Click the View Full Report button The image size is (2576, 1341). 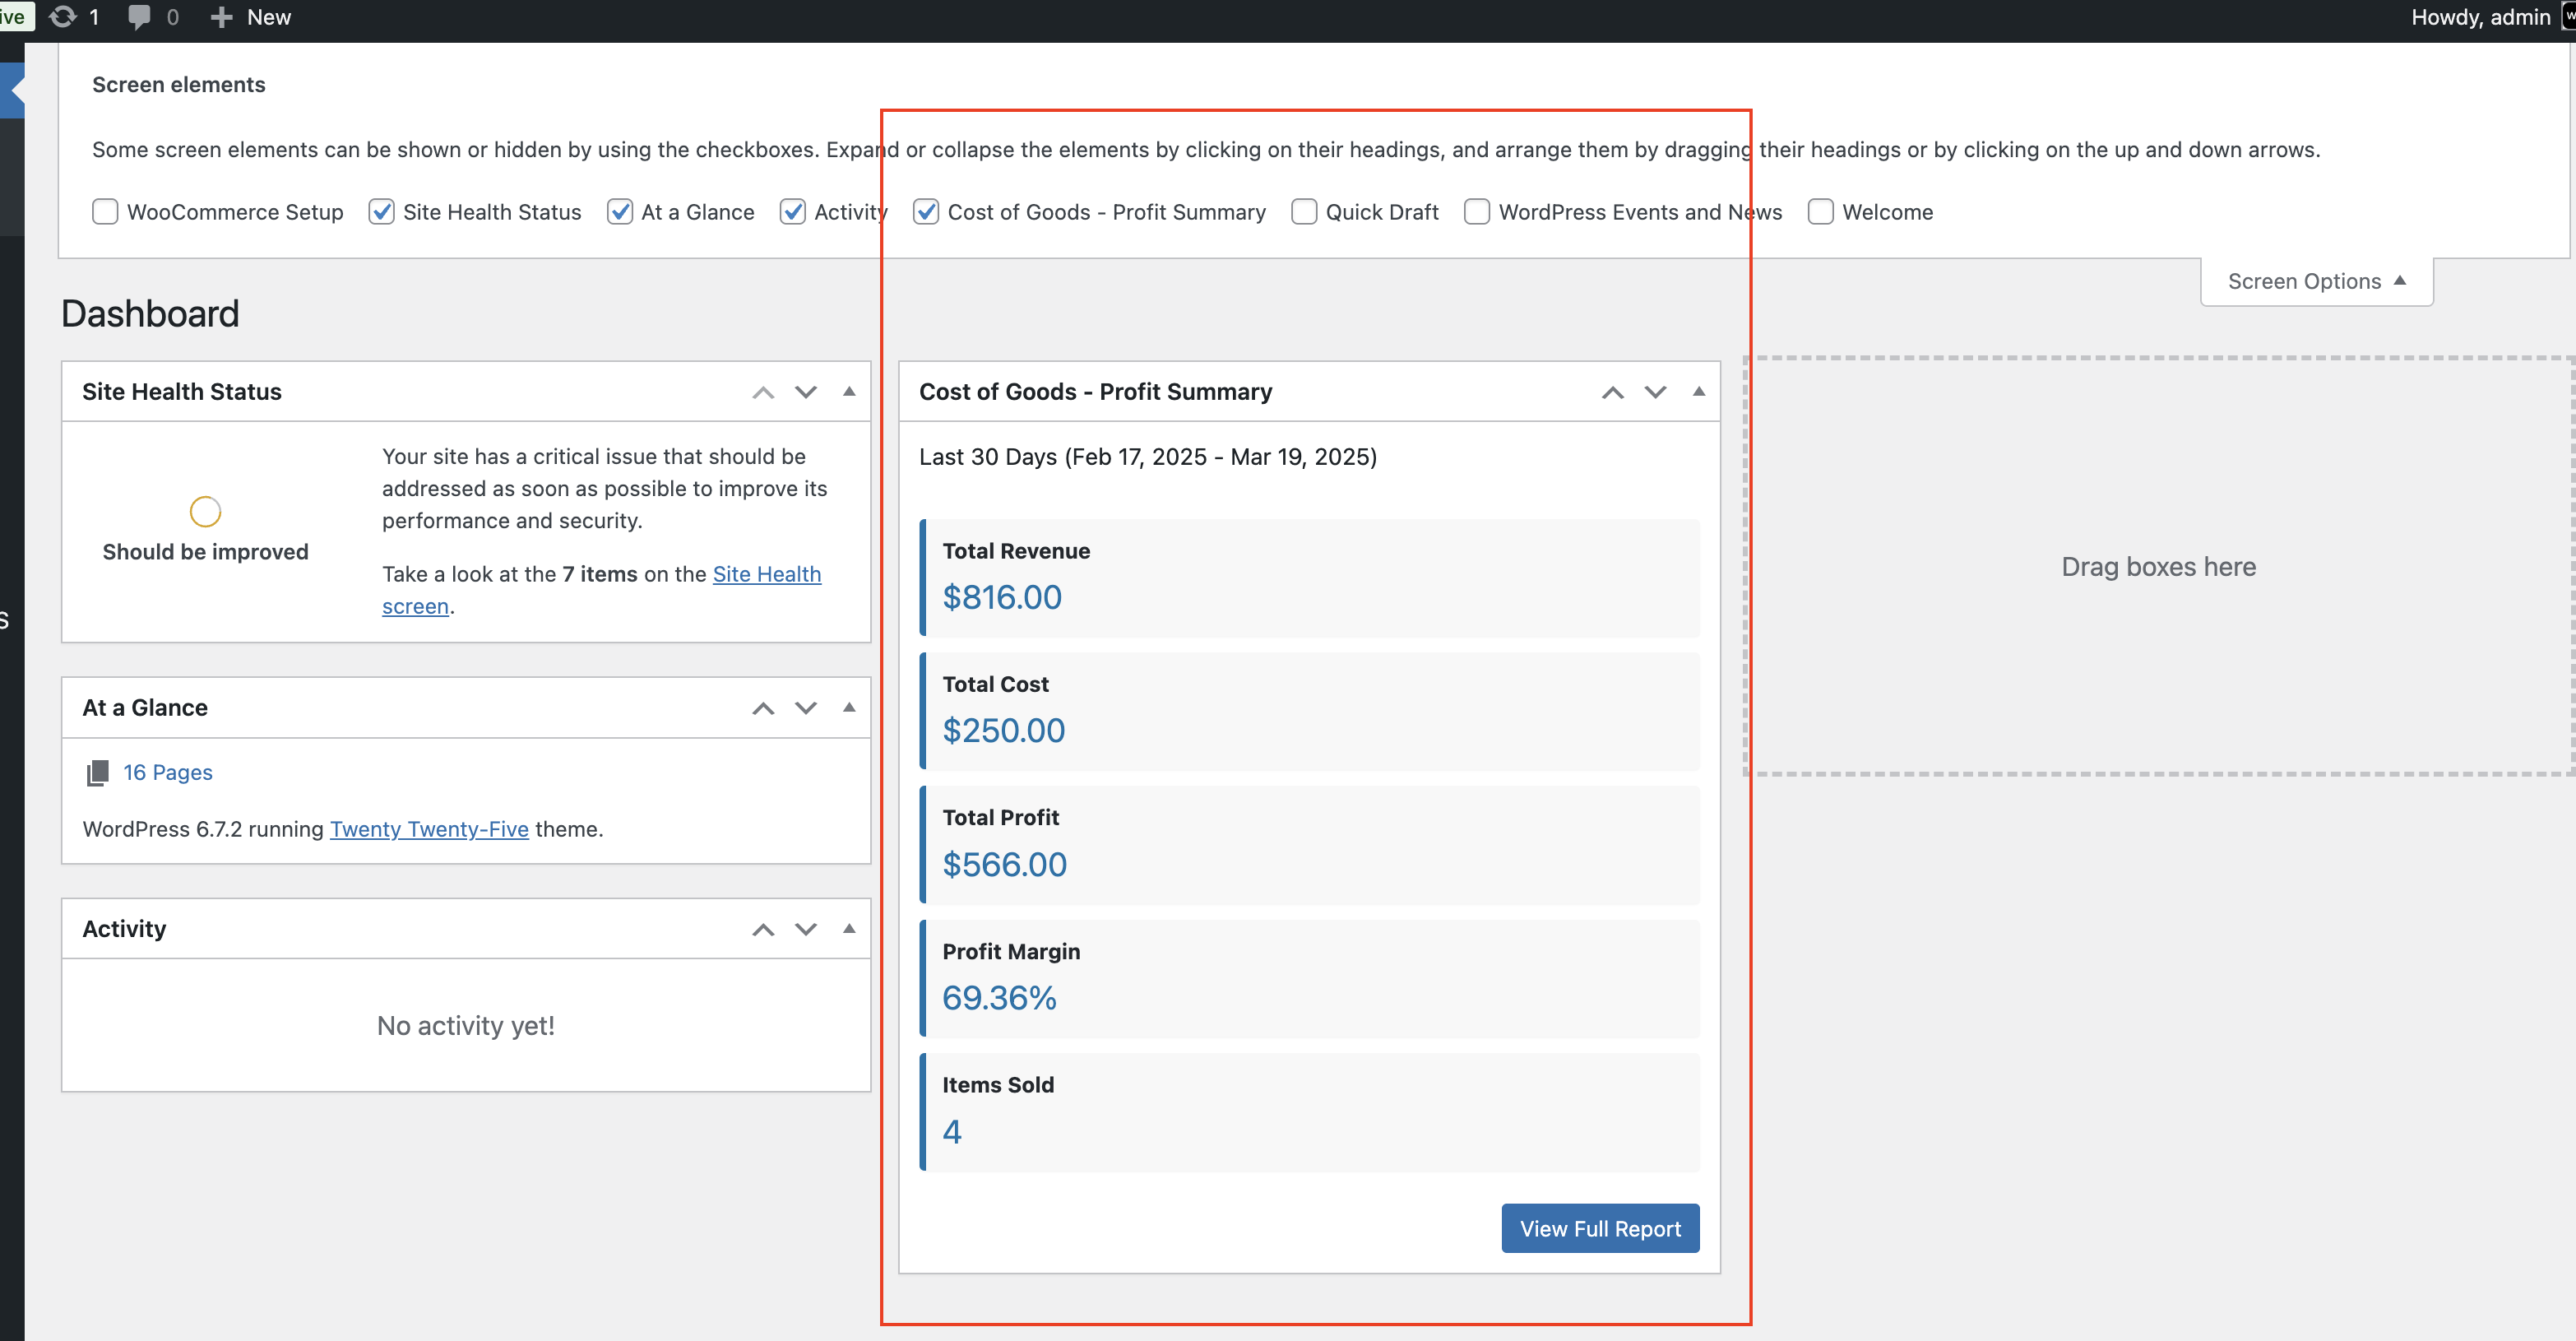tap(1600, 1229)
